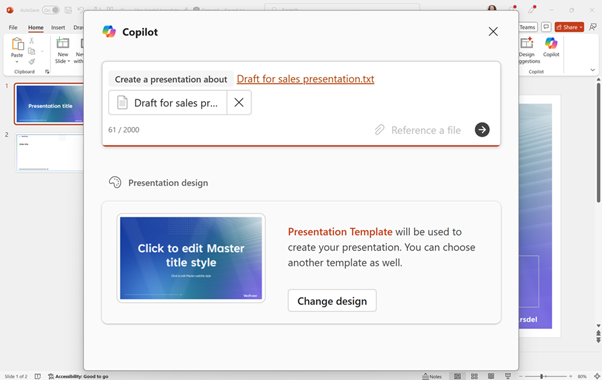Image resolution: width=602 pixels, height=380 pixels.
Task: Click the Paste icon in Clipboard group
Action: click(x=17, y=44)
